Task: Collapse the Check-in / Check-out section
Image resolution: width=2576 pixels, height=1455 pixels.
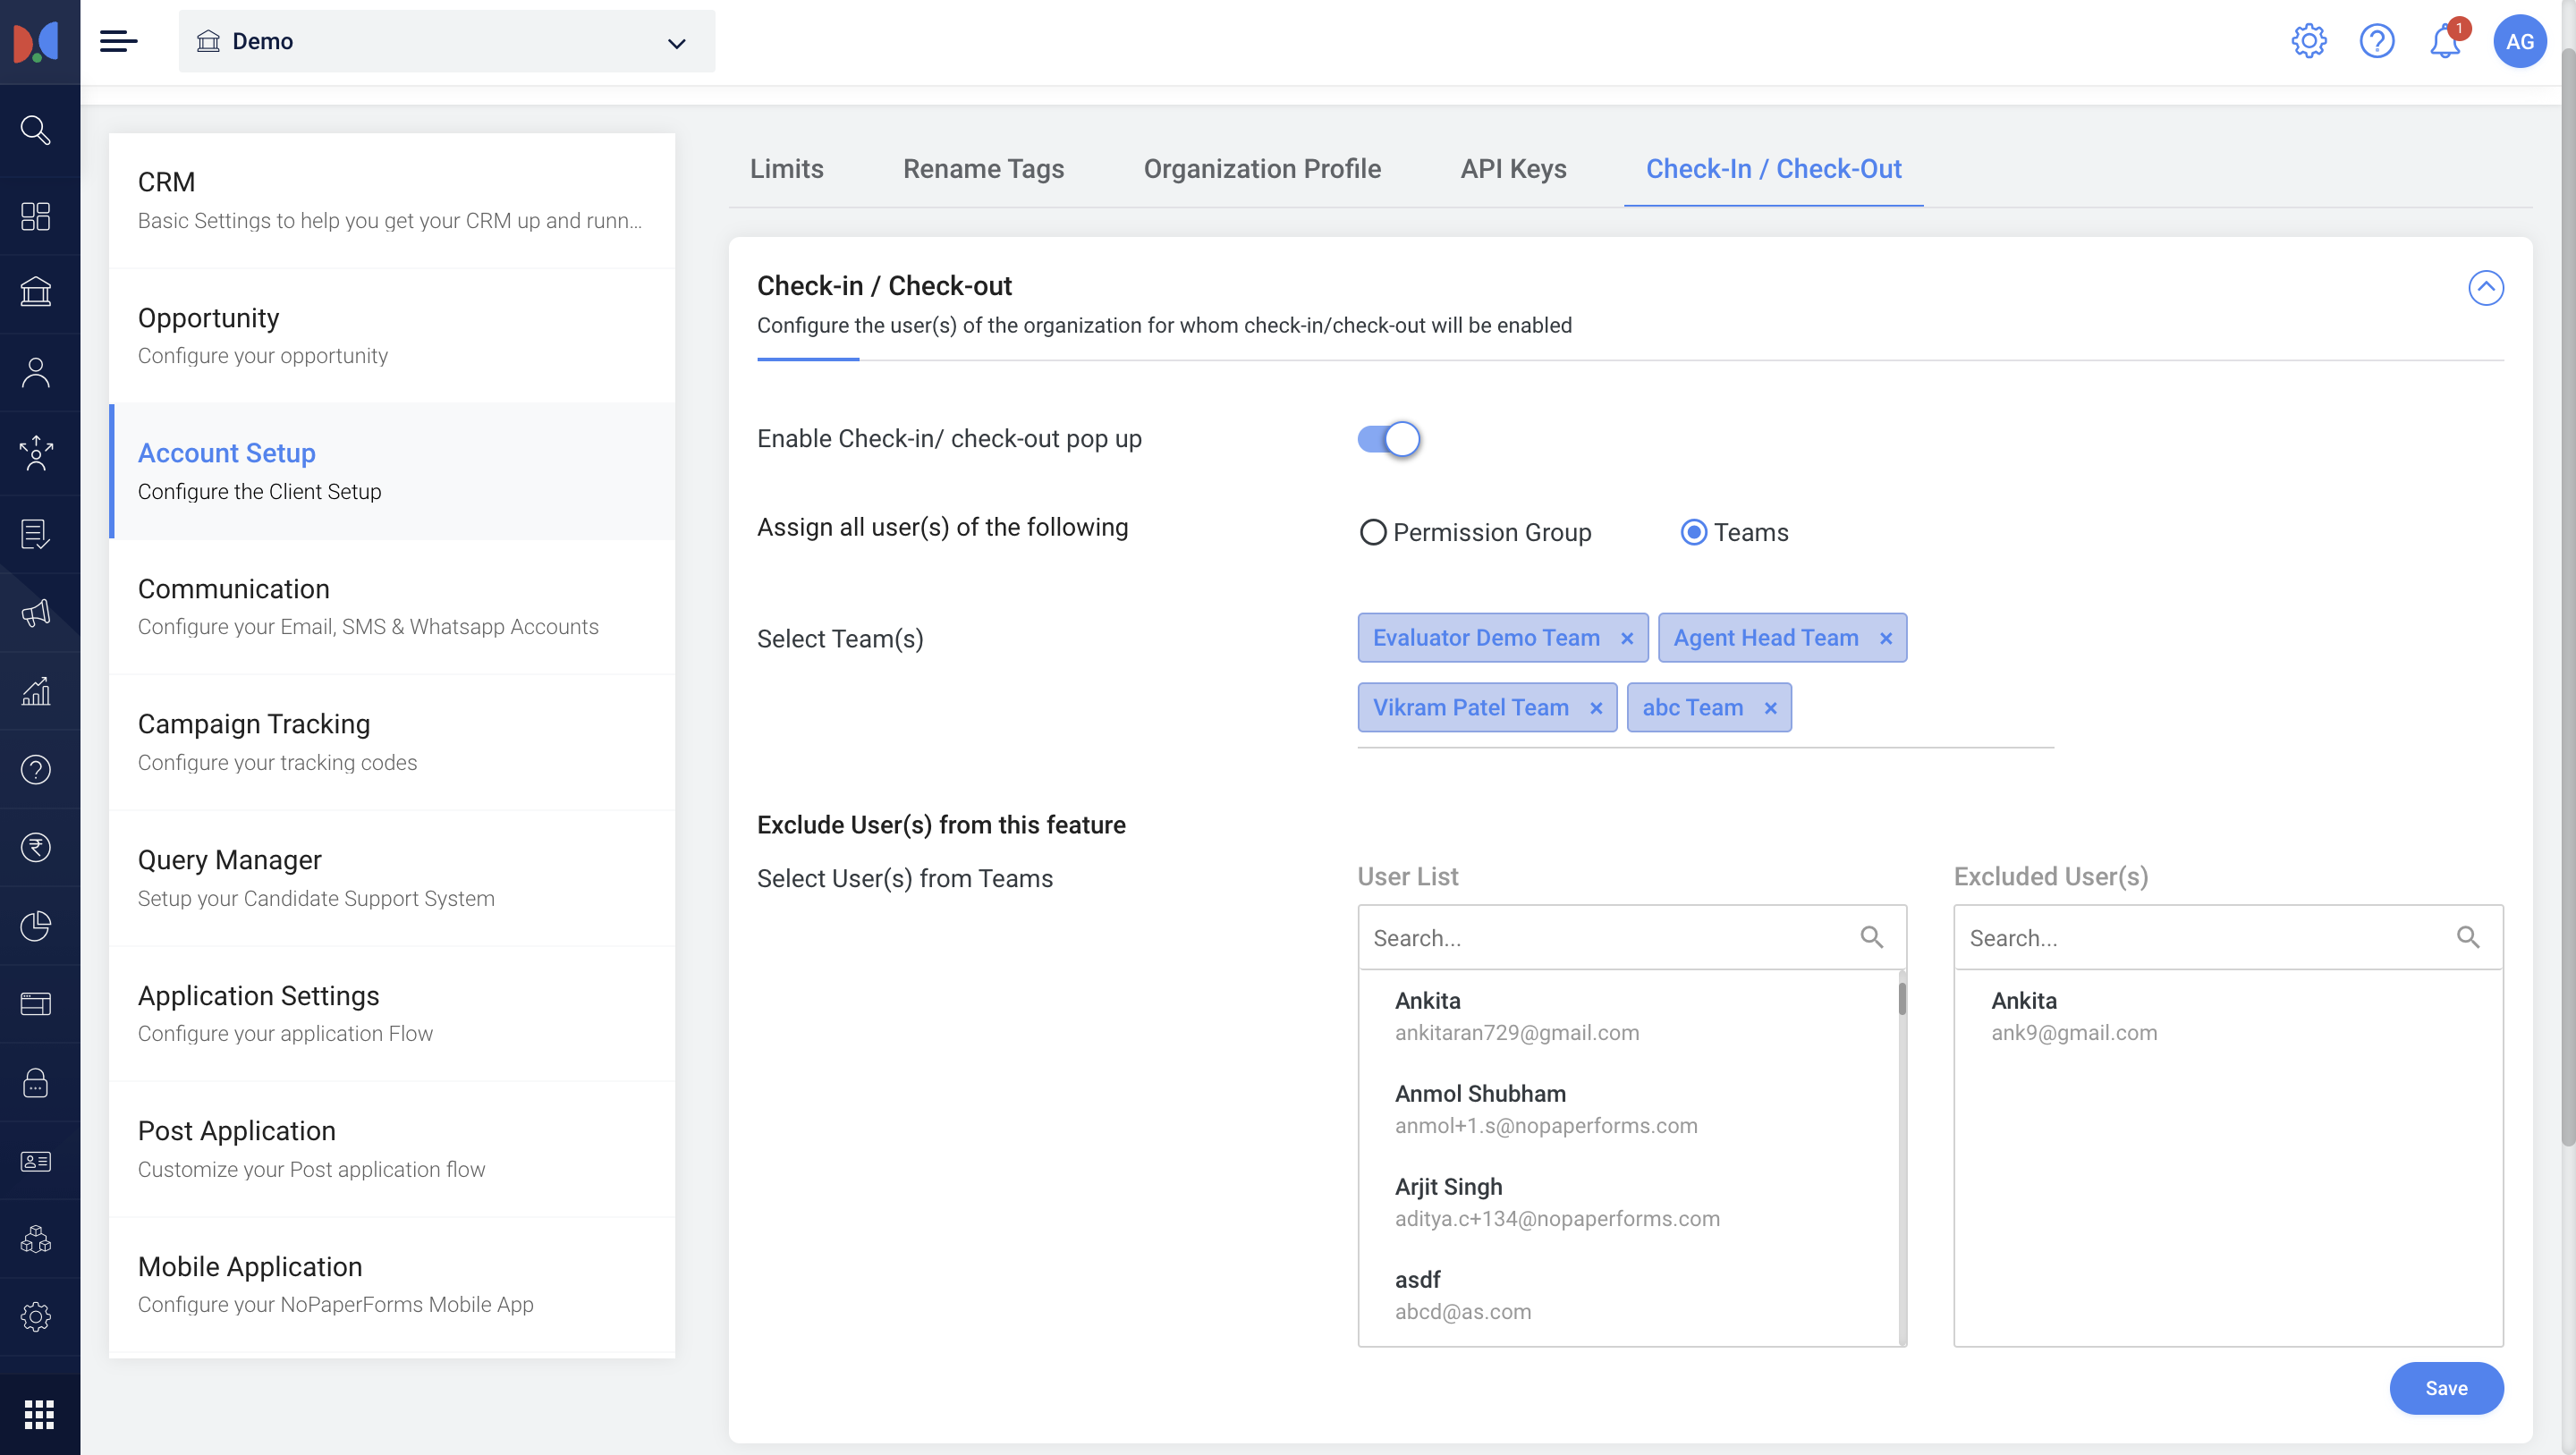Action: pyautogui.click(x=2486, y=288)
